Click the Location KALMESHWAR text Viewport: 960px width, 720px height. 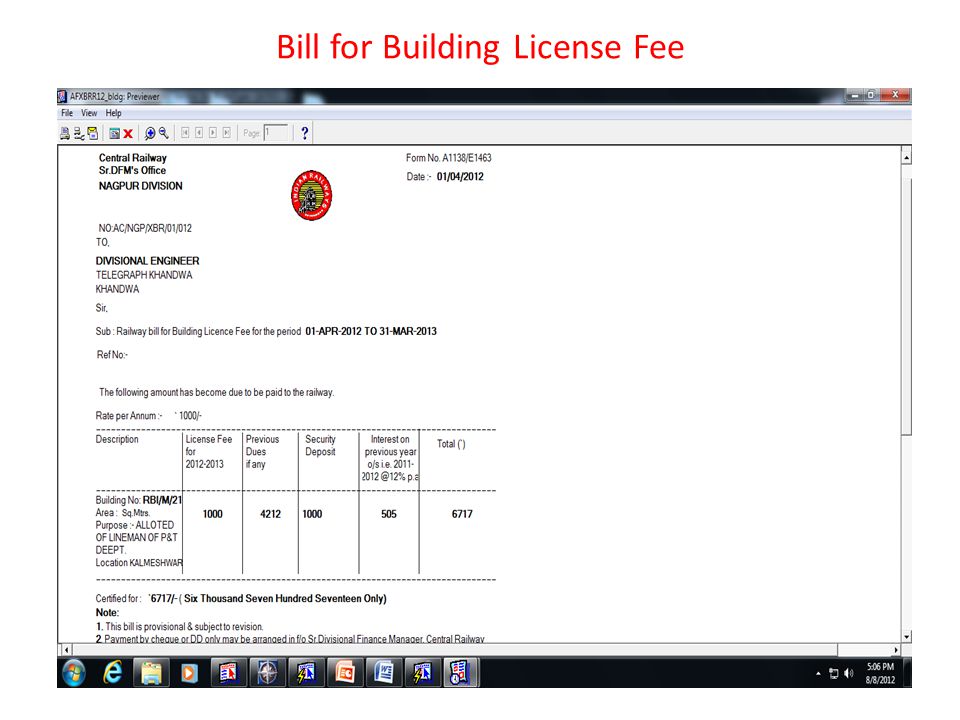[139, 563]
